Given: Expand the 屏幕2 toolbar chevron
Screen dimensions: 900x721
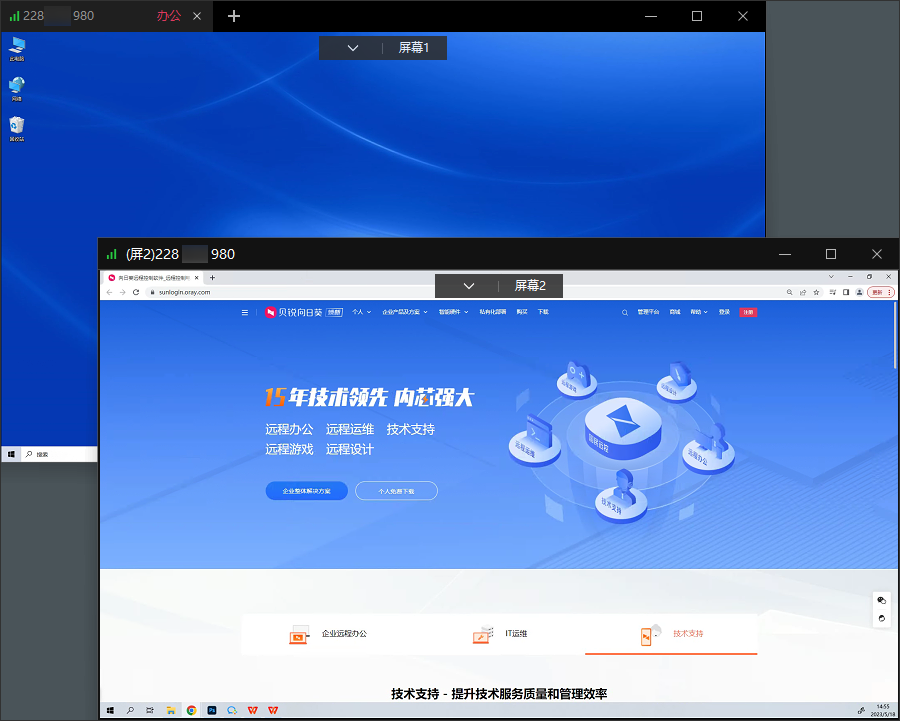Looking at the screenshot, I should pos(469,286).
